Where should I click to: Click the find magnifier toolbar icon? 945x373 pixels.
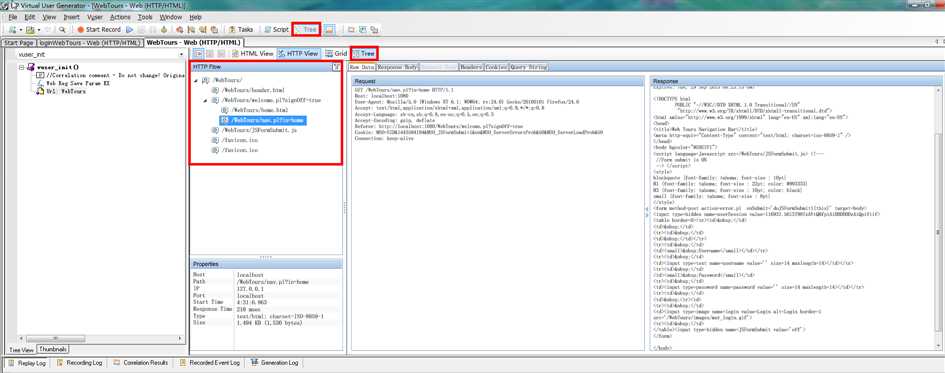click(x=63, y=29)
